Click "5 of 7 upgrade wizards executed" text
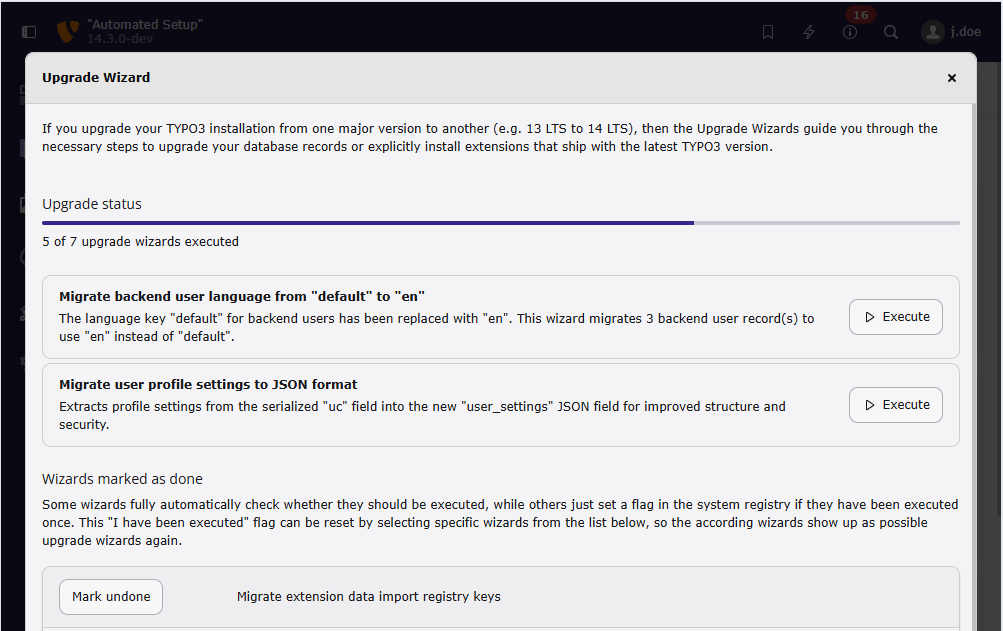This screenshot has width=1003, height=631. (140, 242)
